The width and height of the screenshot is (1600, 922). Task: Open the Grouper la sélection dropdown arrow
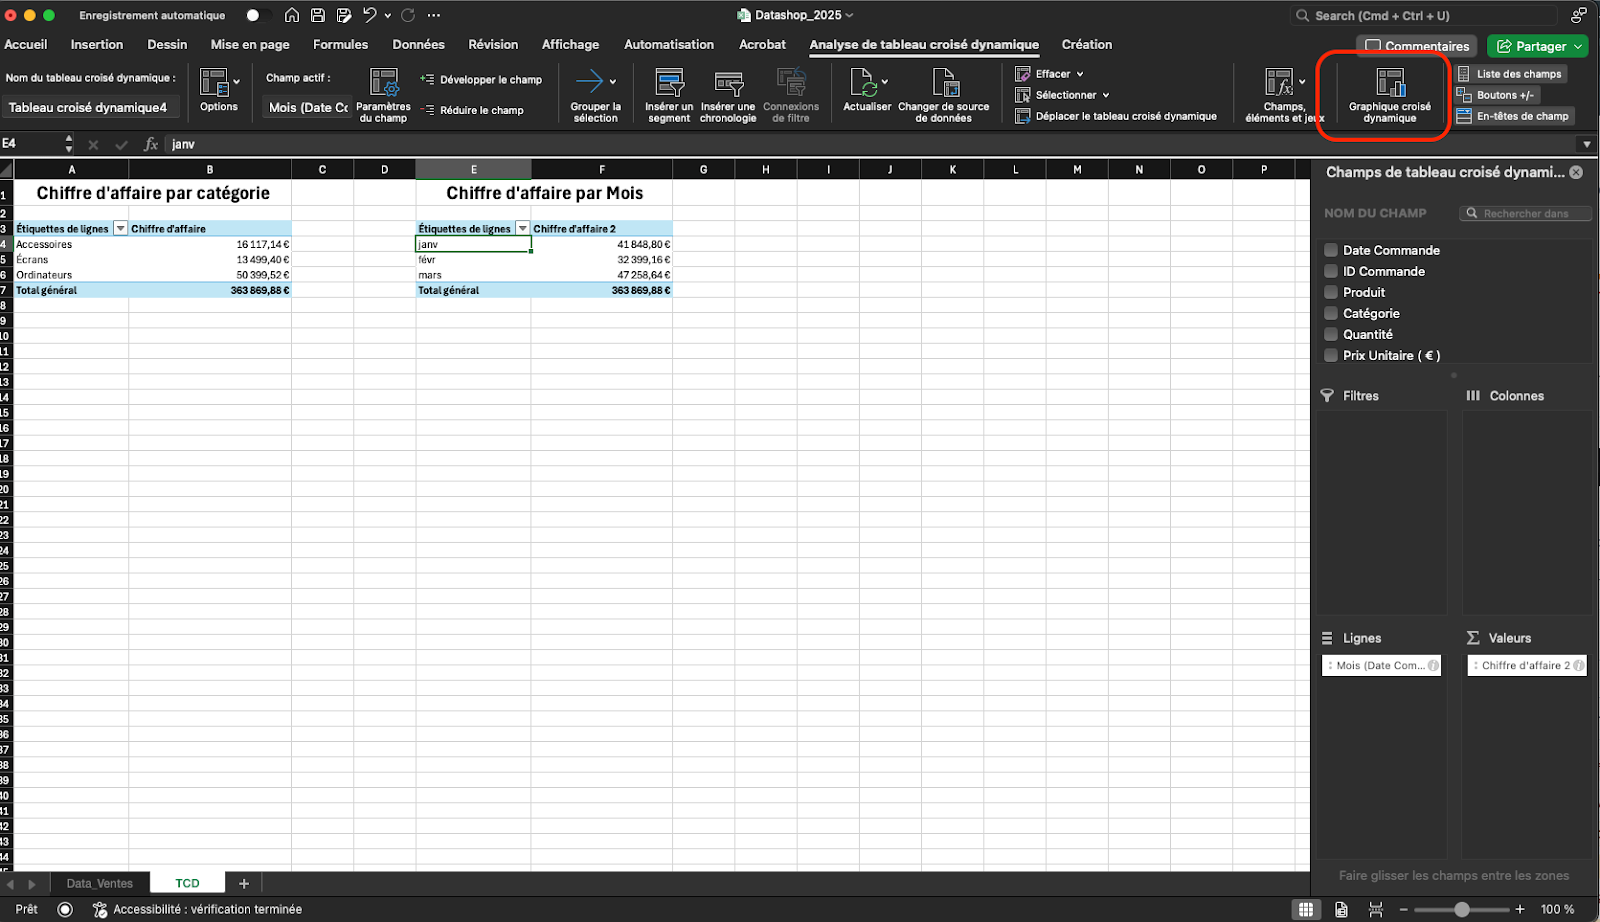(613, 82)
